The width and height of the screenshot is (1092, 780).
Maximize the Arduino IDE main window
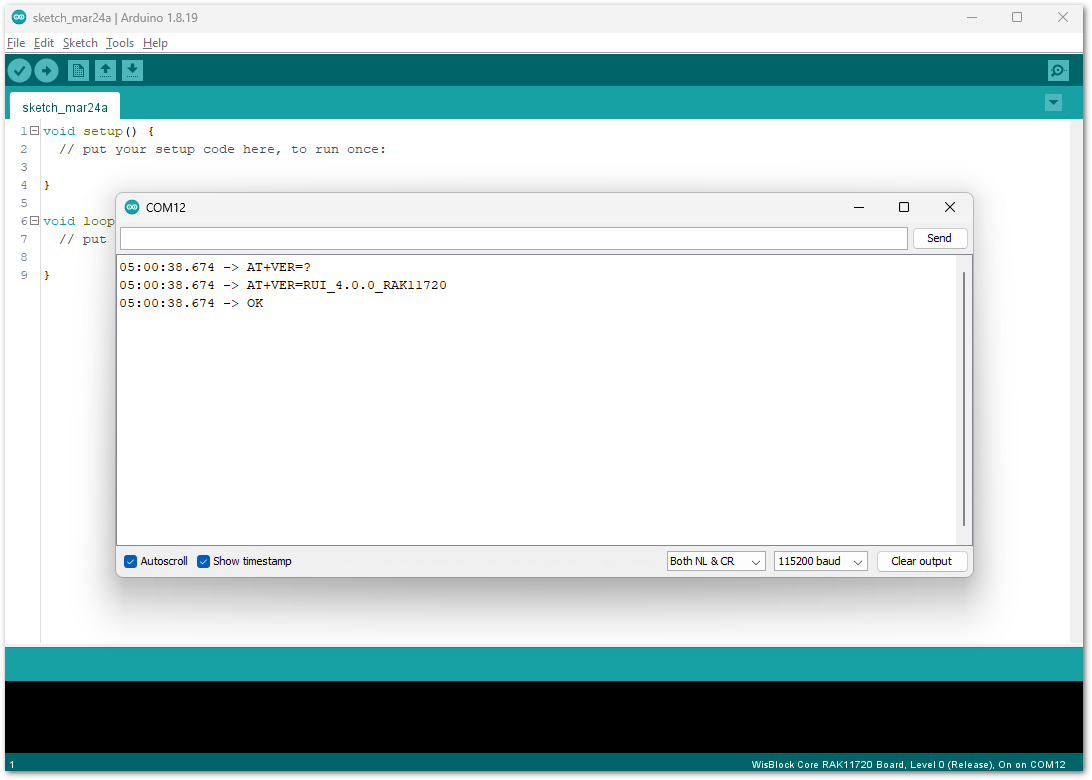tap(1017, 17)
